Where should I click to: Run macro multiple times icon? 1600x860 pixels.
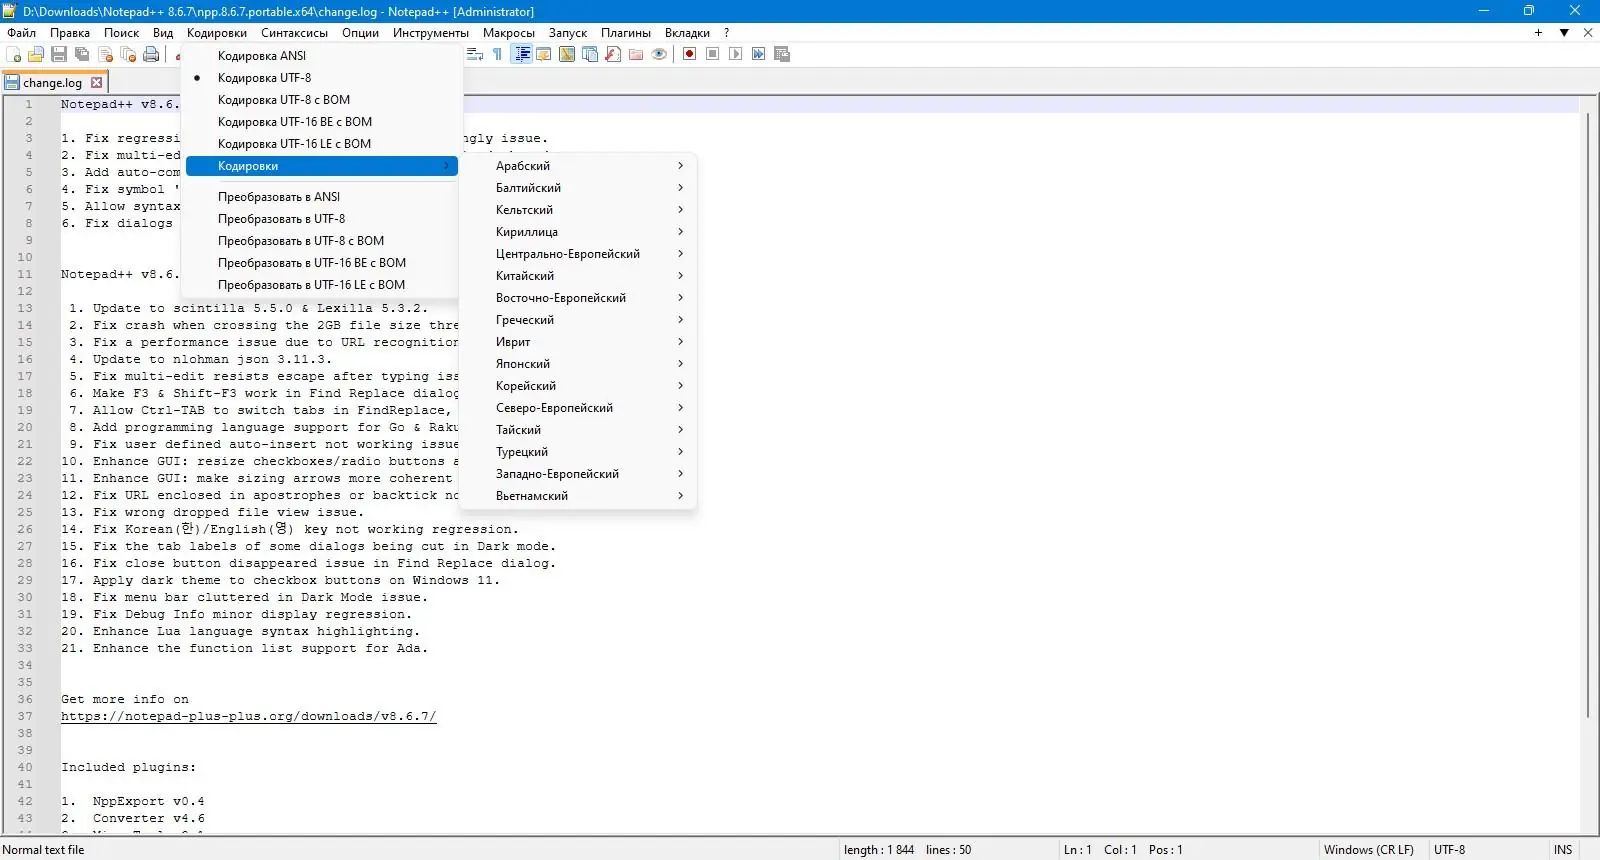(758, 54)
